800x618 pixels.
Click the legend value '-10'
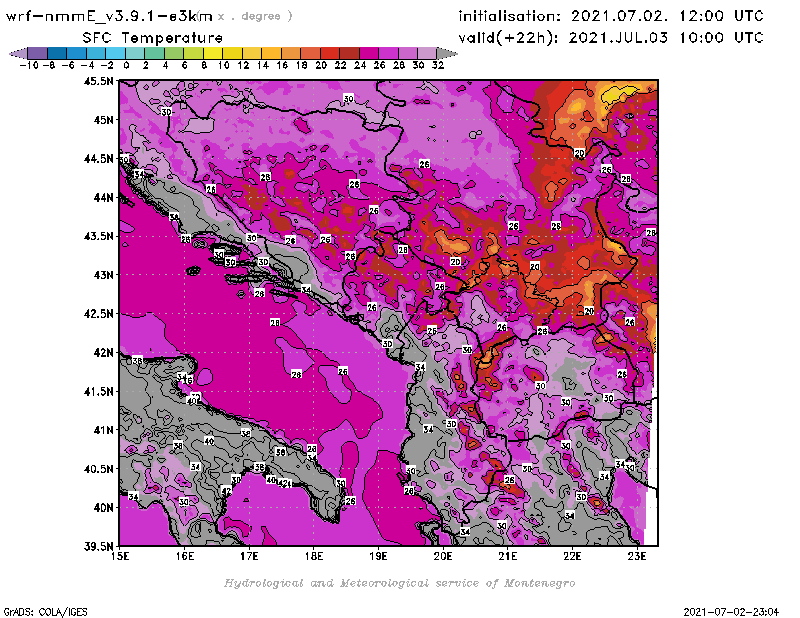tap(29, 65)
